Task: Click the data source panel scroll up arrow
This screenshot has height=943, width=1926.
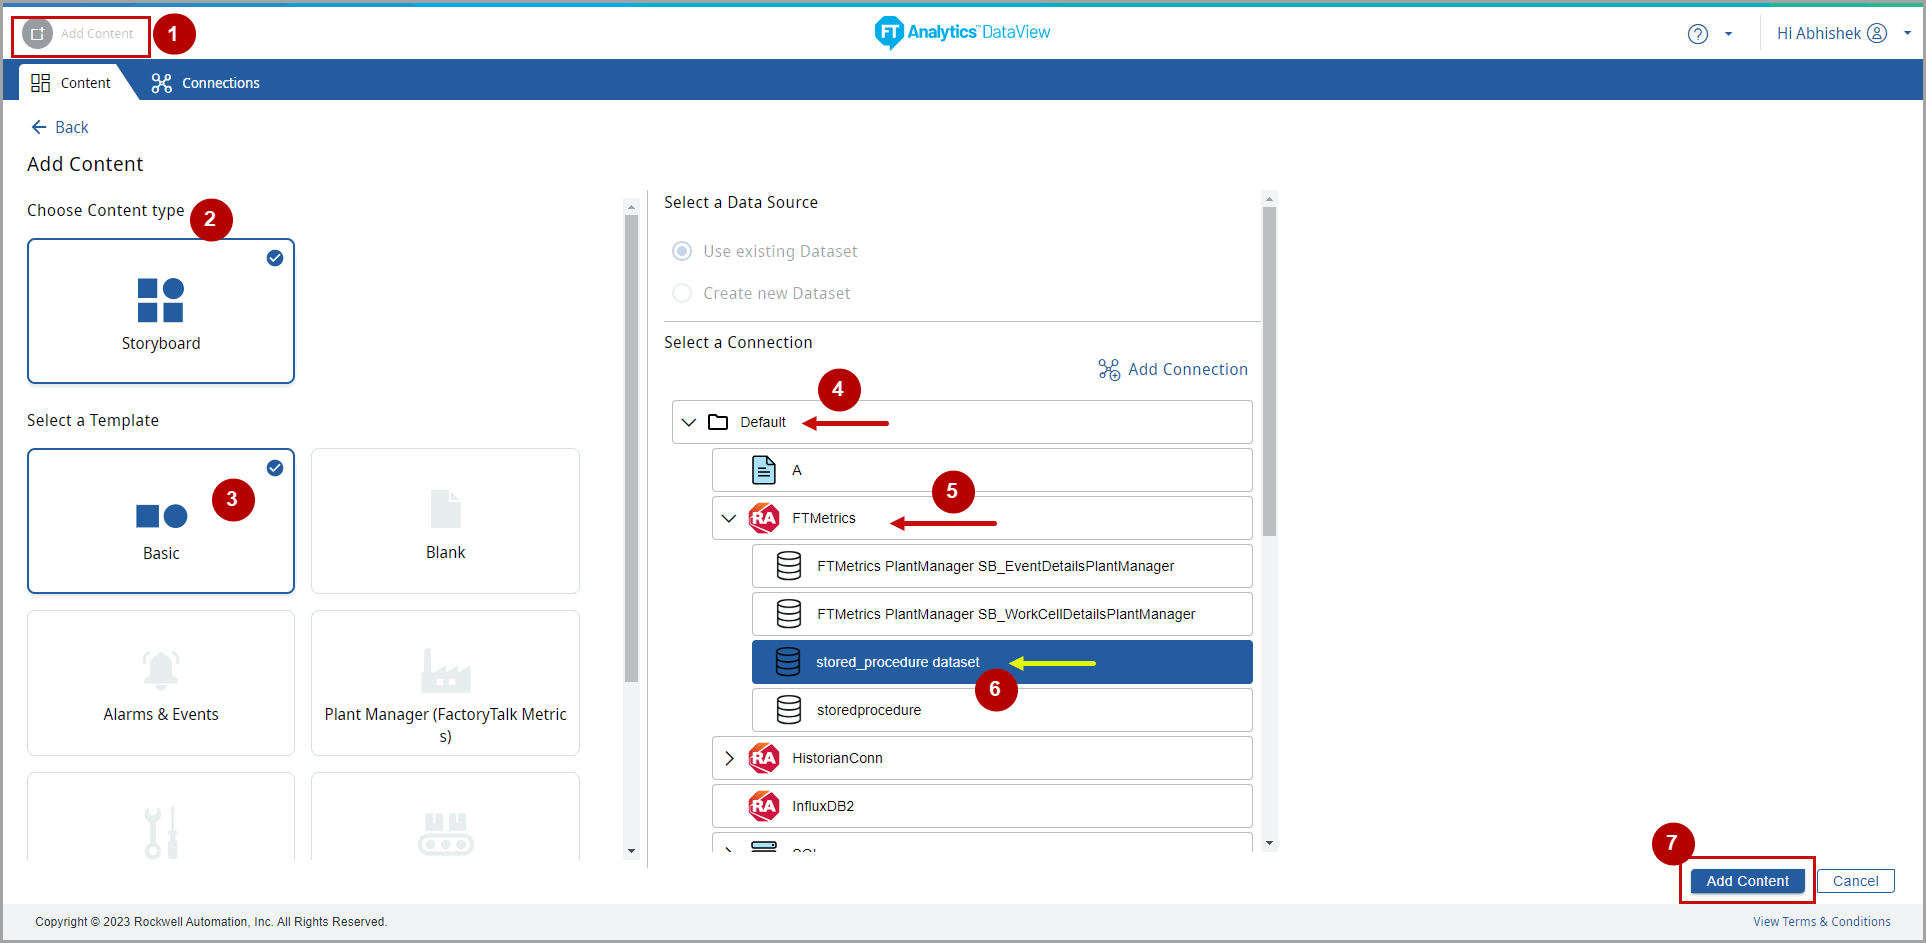Action: click(1269, 198)
